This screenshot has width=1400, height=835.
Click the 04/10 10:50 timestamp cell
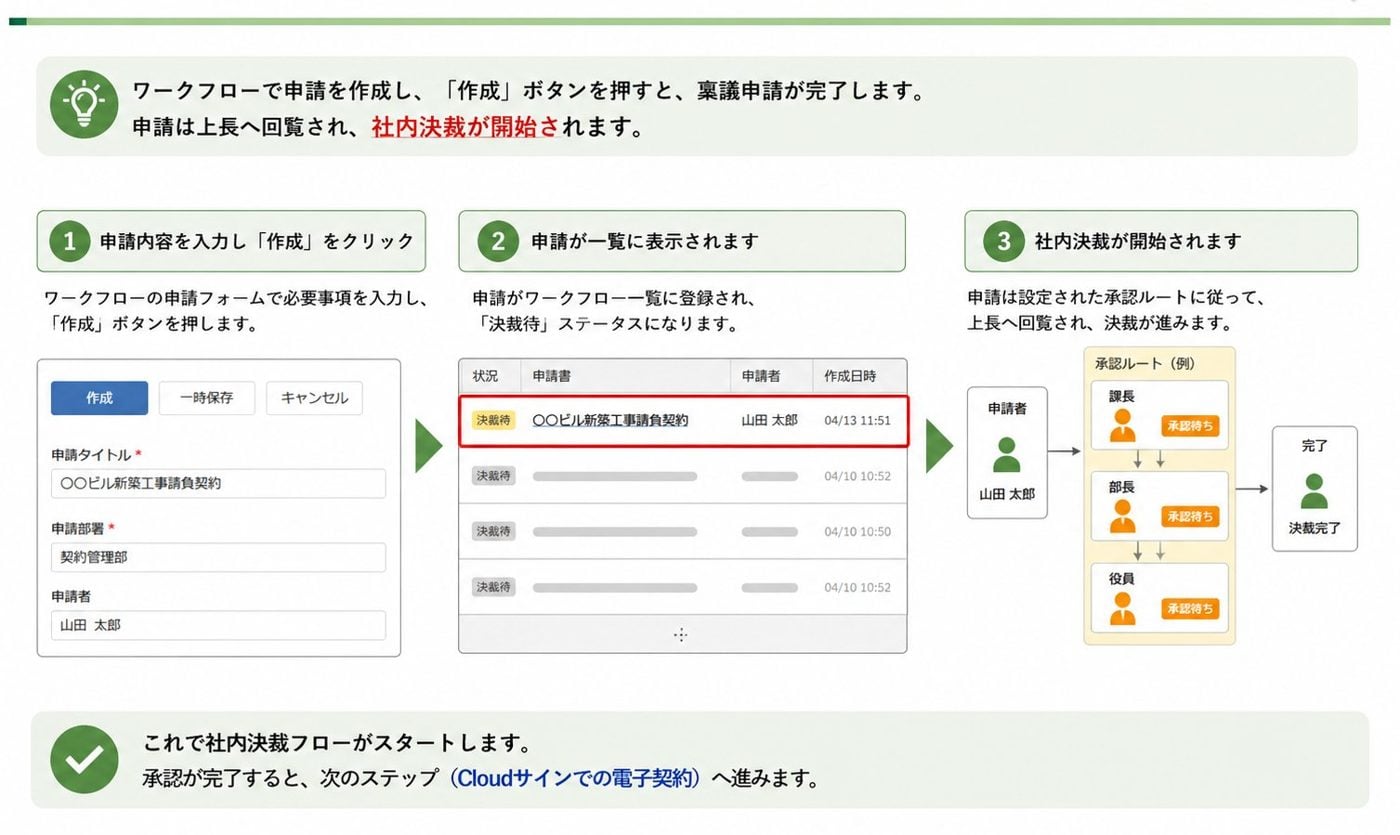point(858,531)
